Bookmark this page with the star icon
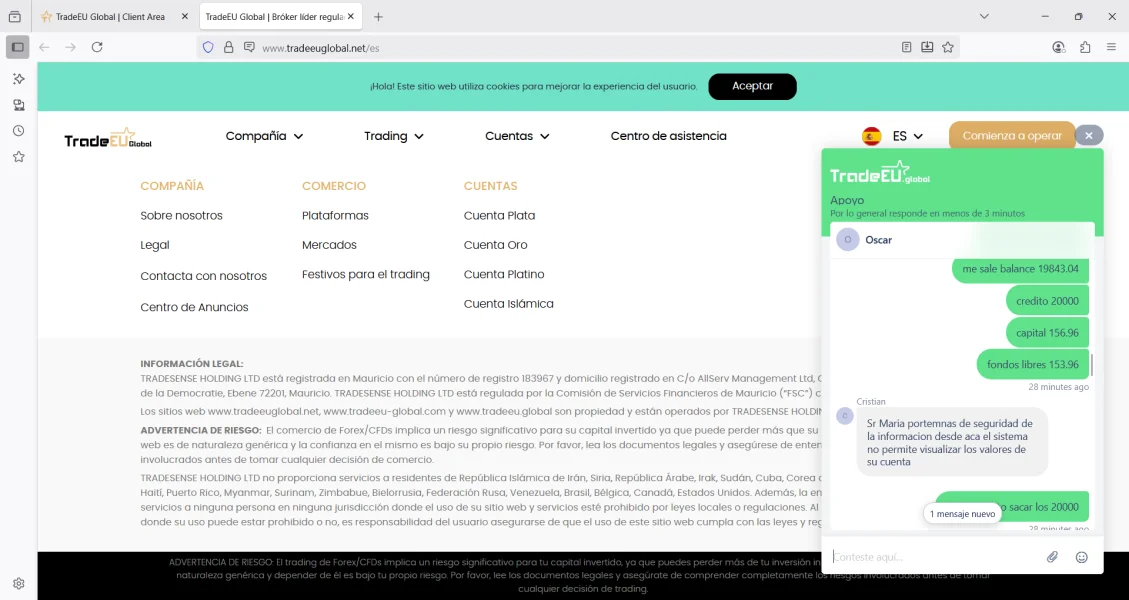The width and height of the screenshot is (1129, 600). point(948,47)
